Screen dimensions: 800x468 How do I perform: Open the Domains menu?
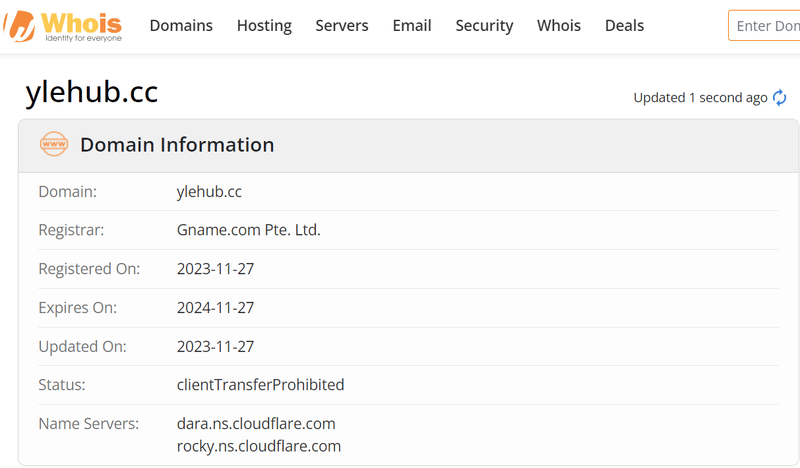(x=181, y=26)
